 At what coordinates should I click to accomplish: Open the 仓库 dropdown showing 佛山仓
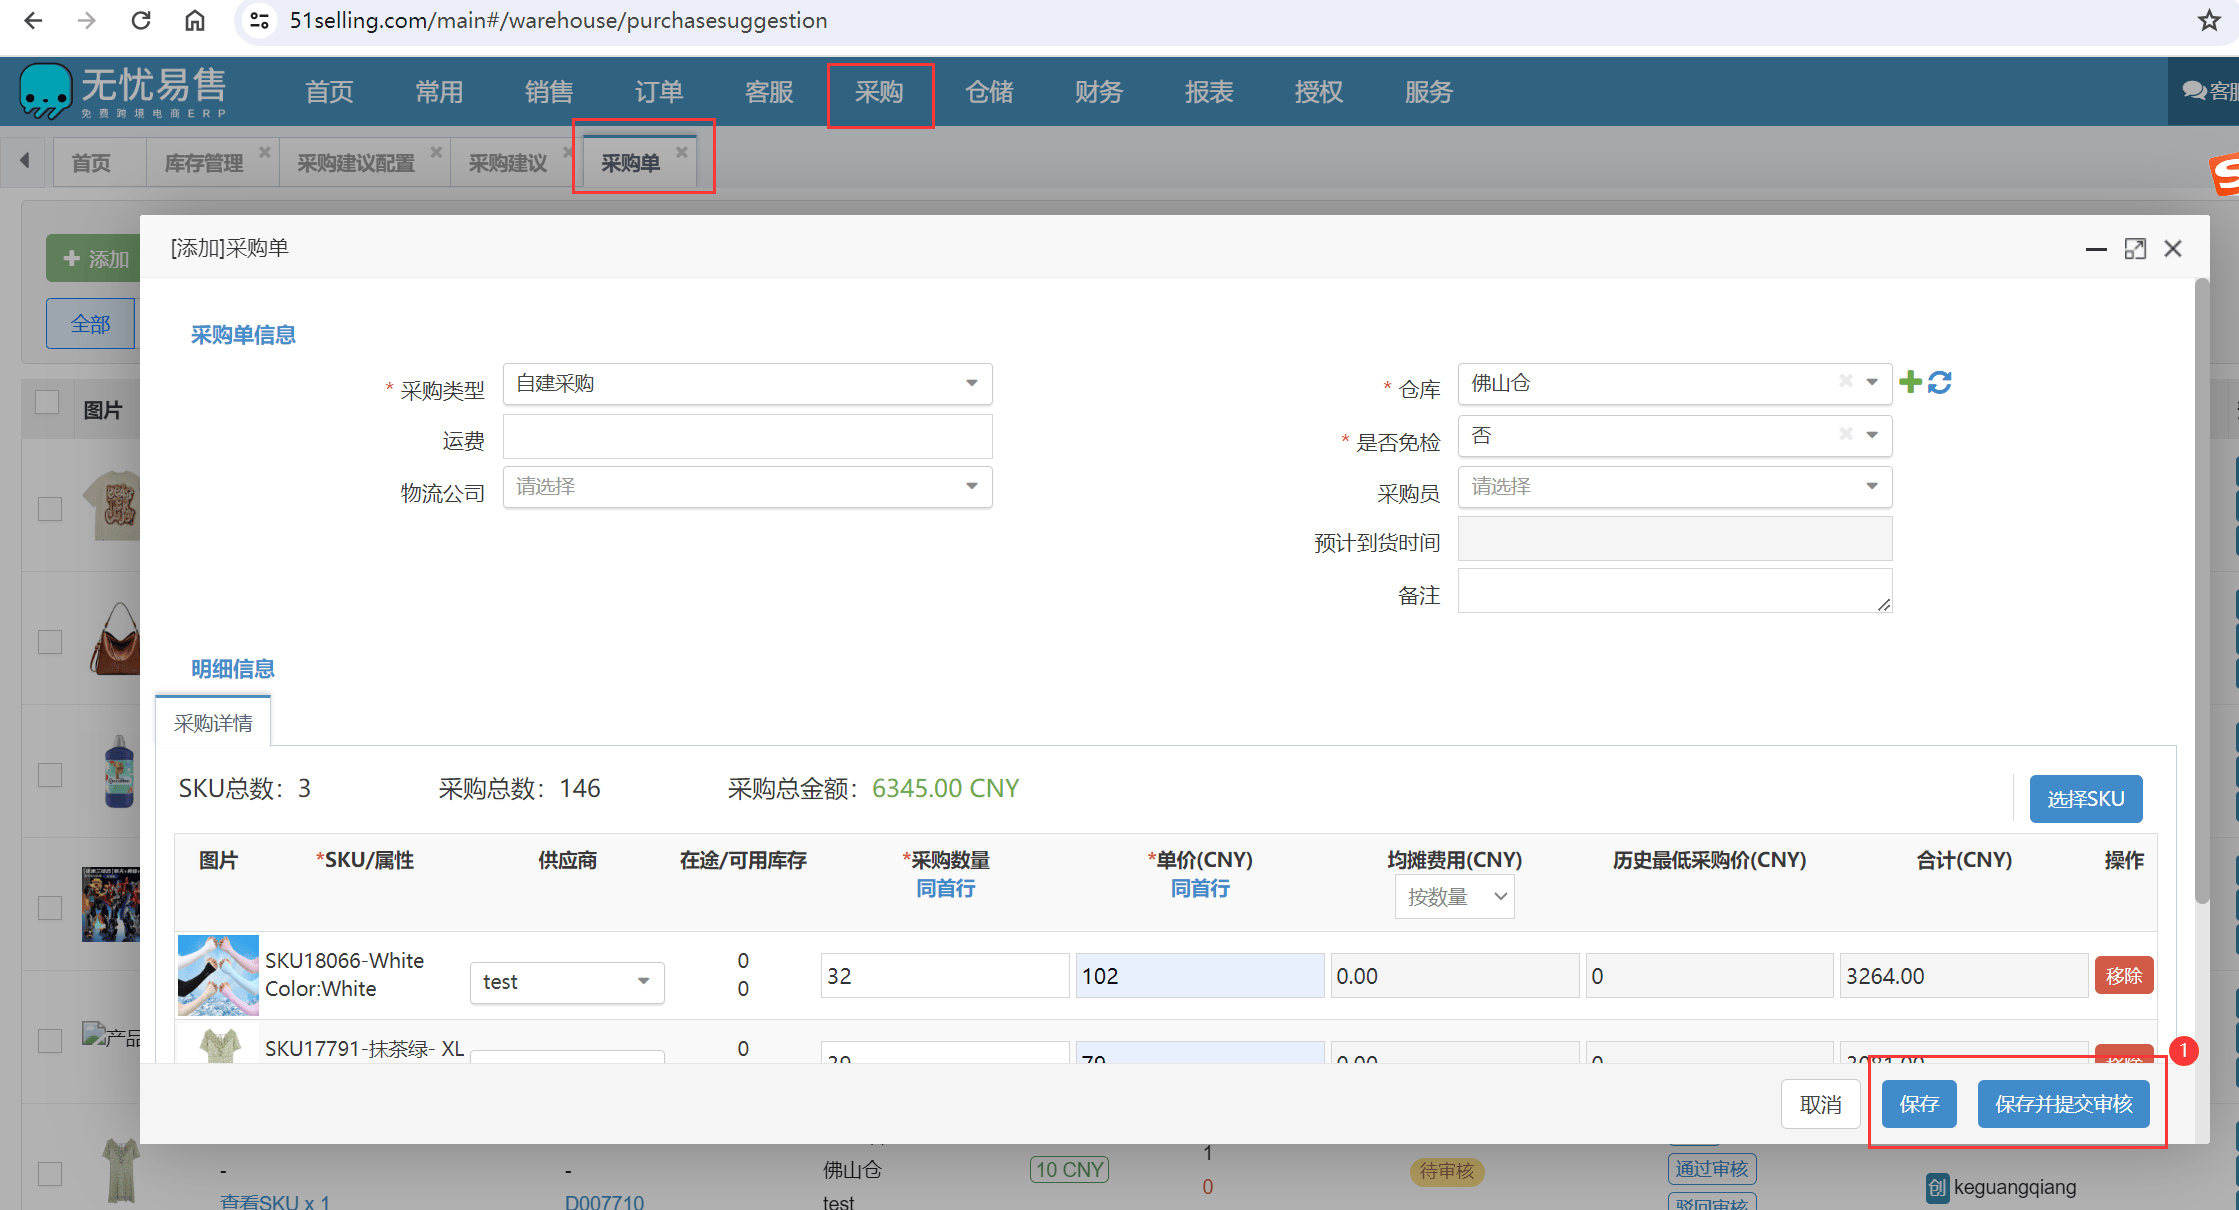pos(1674,383)
